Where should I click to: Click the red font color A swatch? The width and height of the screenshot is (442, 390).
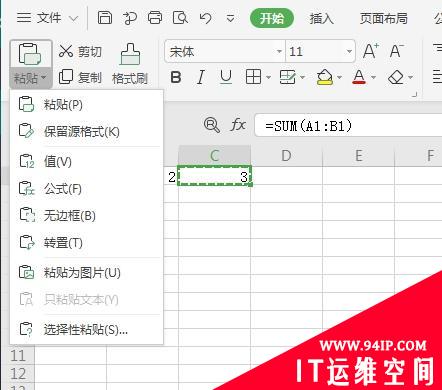359,77
